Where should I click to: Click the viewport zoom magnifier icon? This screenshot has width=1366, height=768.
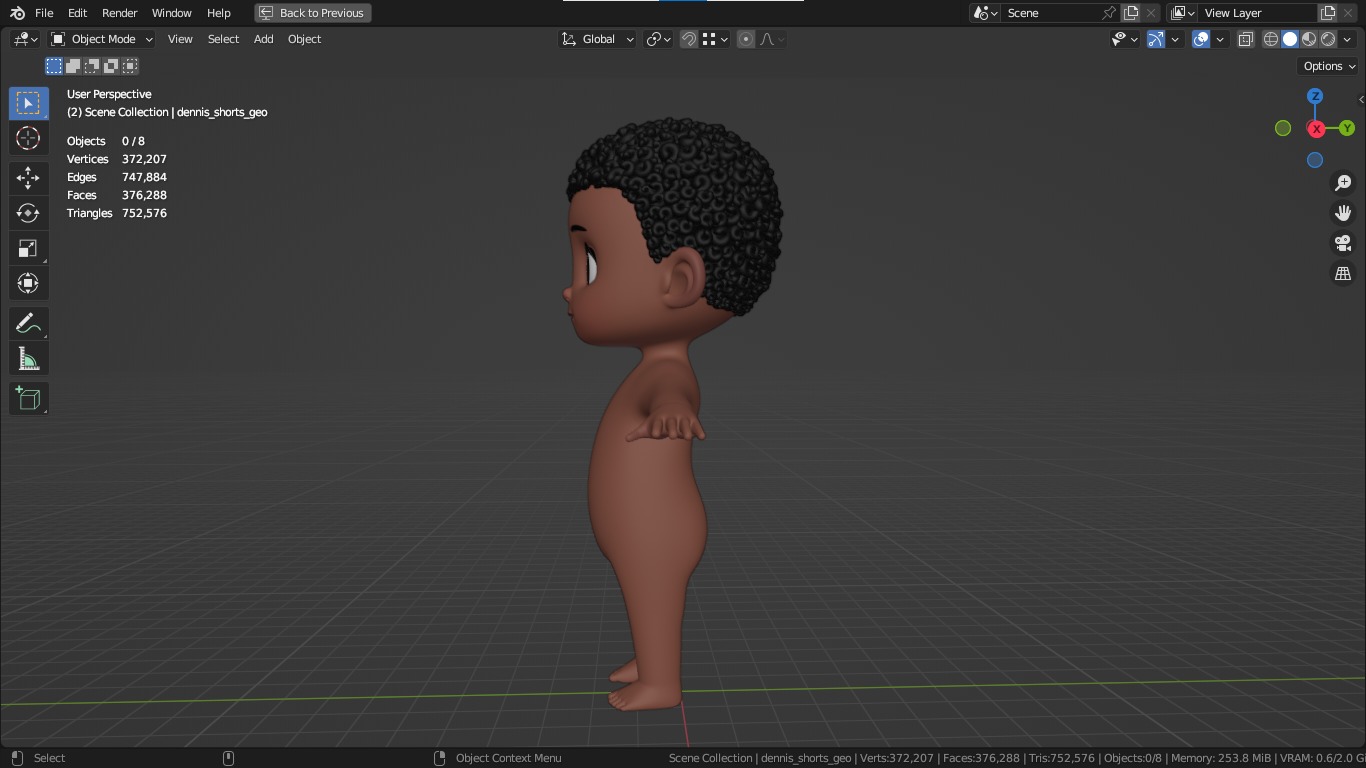(x=1343, y=183)
